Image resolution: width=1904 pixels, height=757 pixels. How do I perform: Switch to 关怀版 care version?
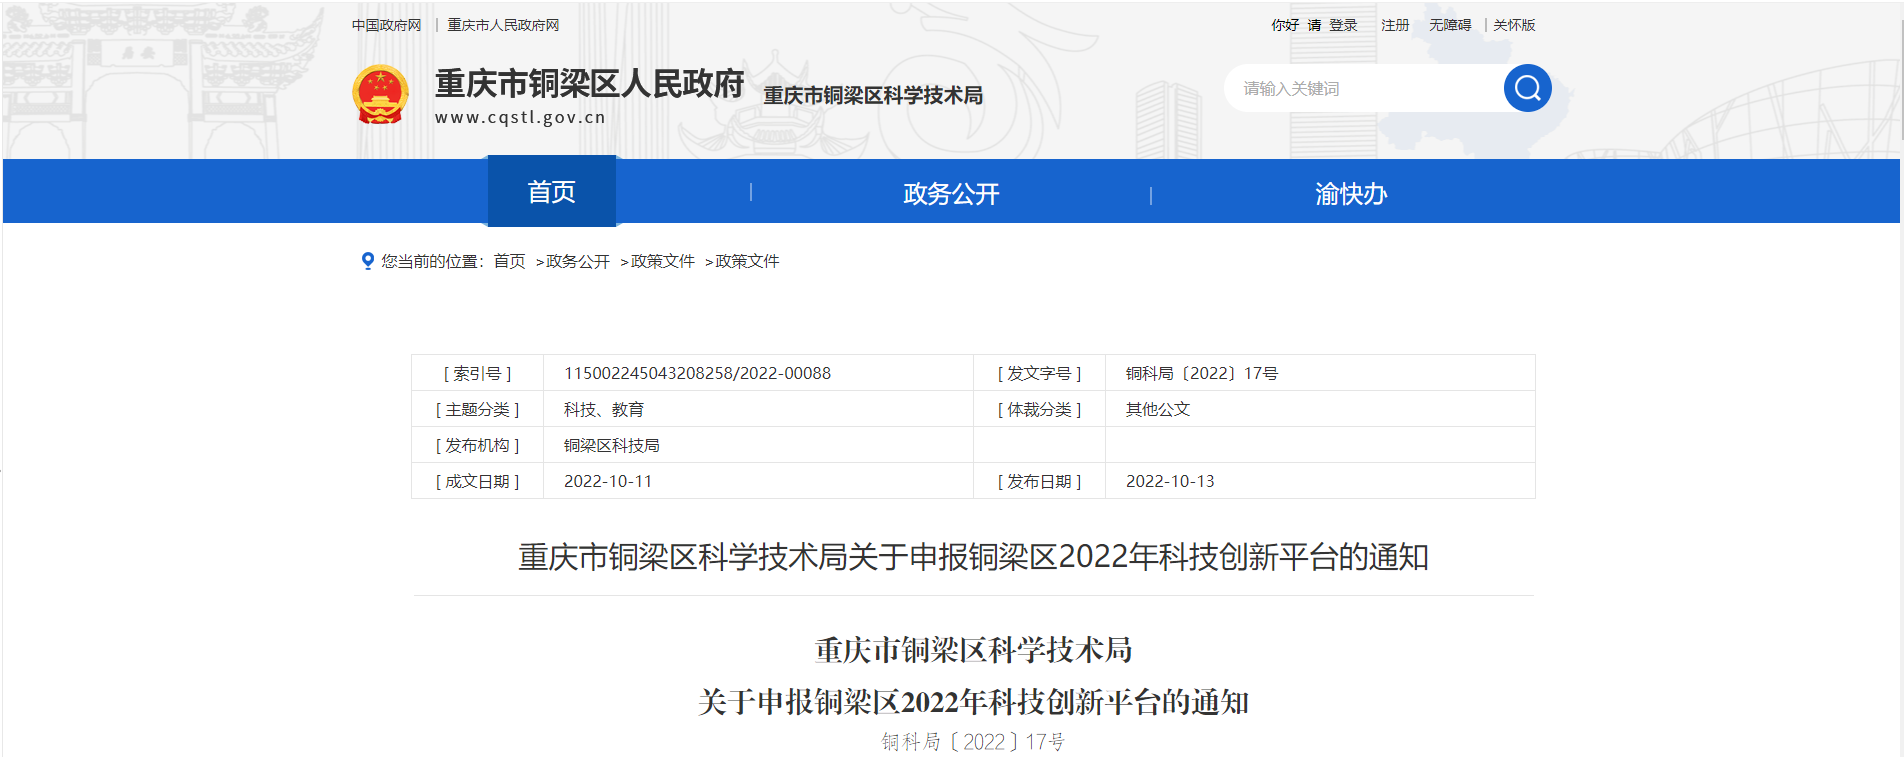(x=1514, y=25)
